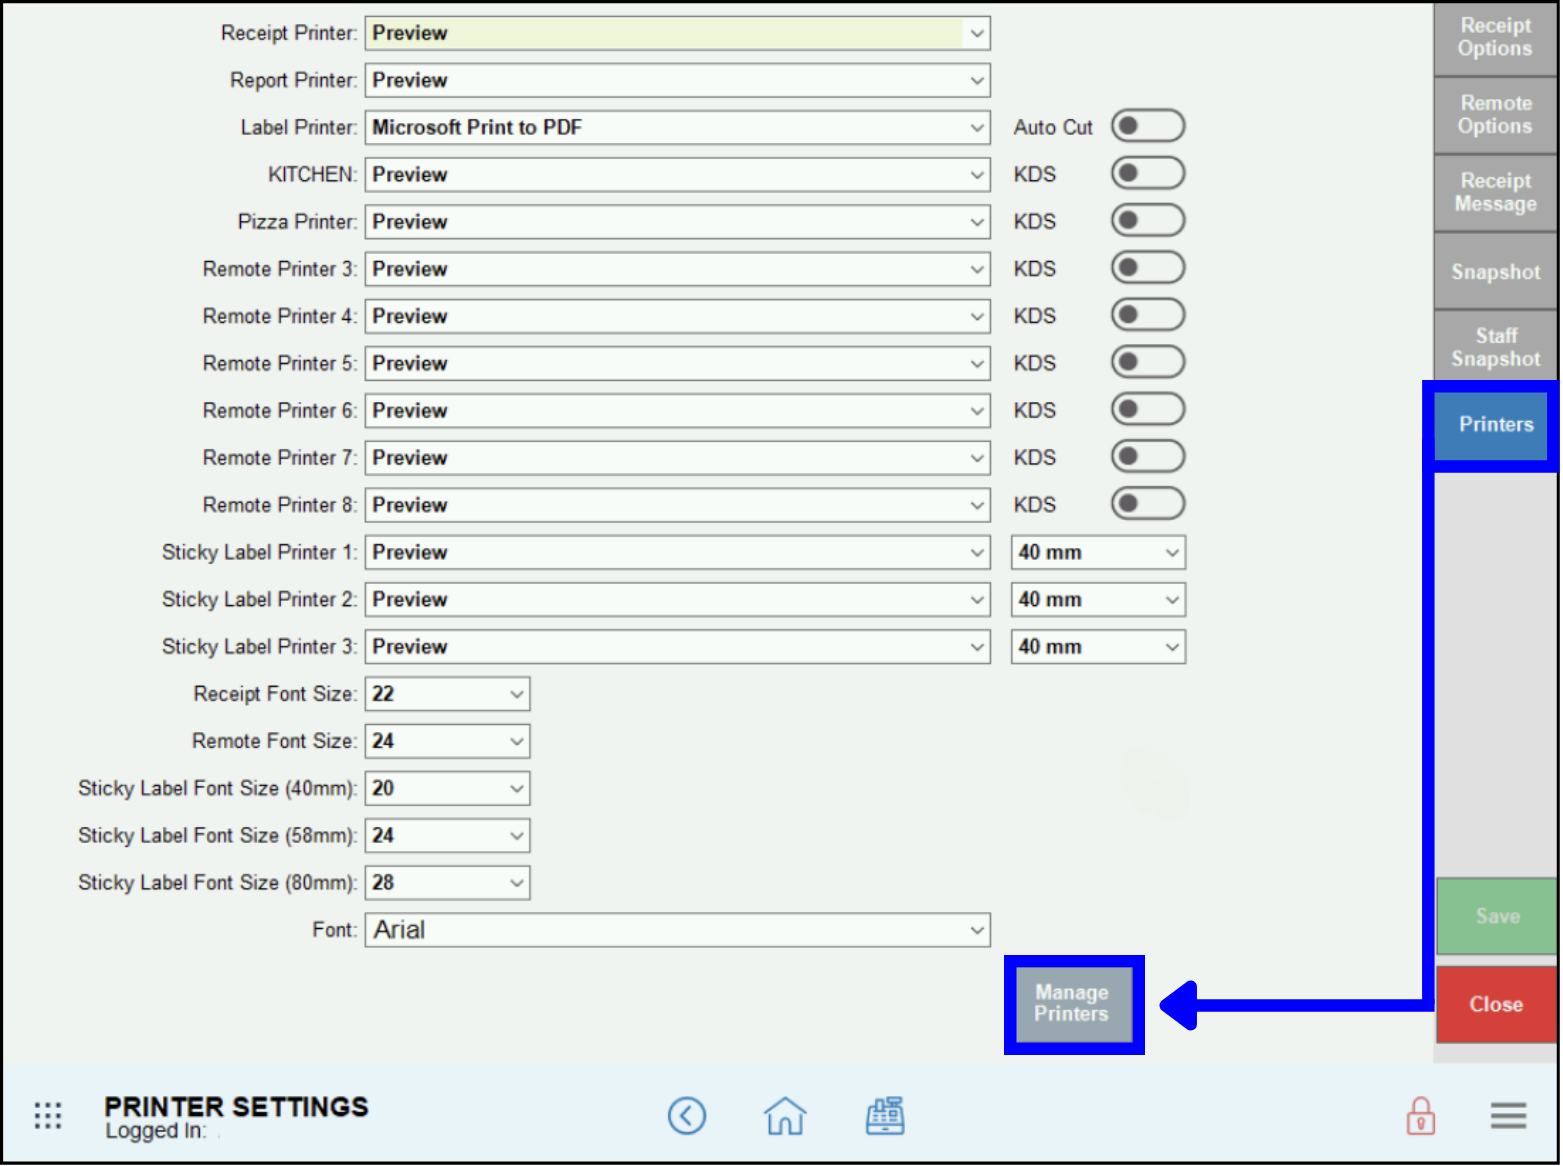The width and height of the screenshot is (1563, 1166).
Task: Open Remote Printer 3 dropdown
Action: [x=677, y=269]
